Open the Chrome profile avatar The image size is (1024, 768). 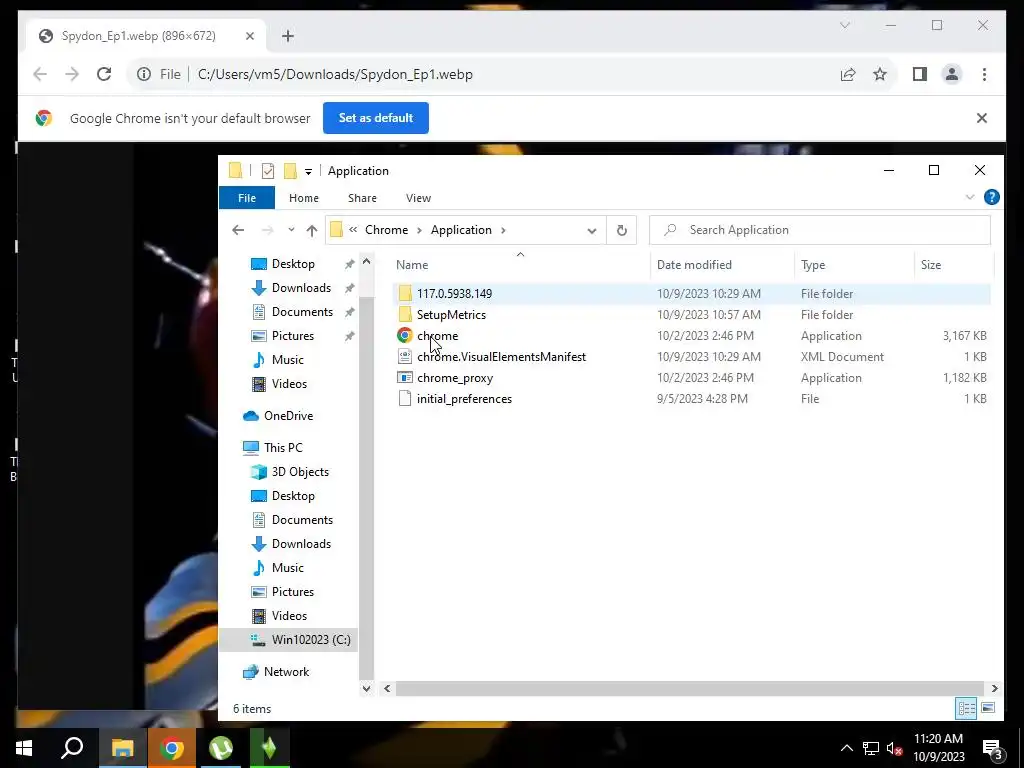coord(952,74)
